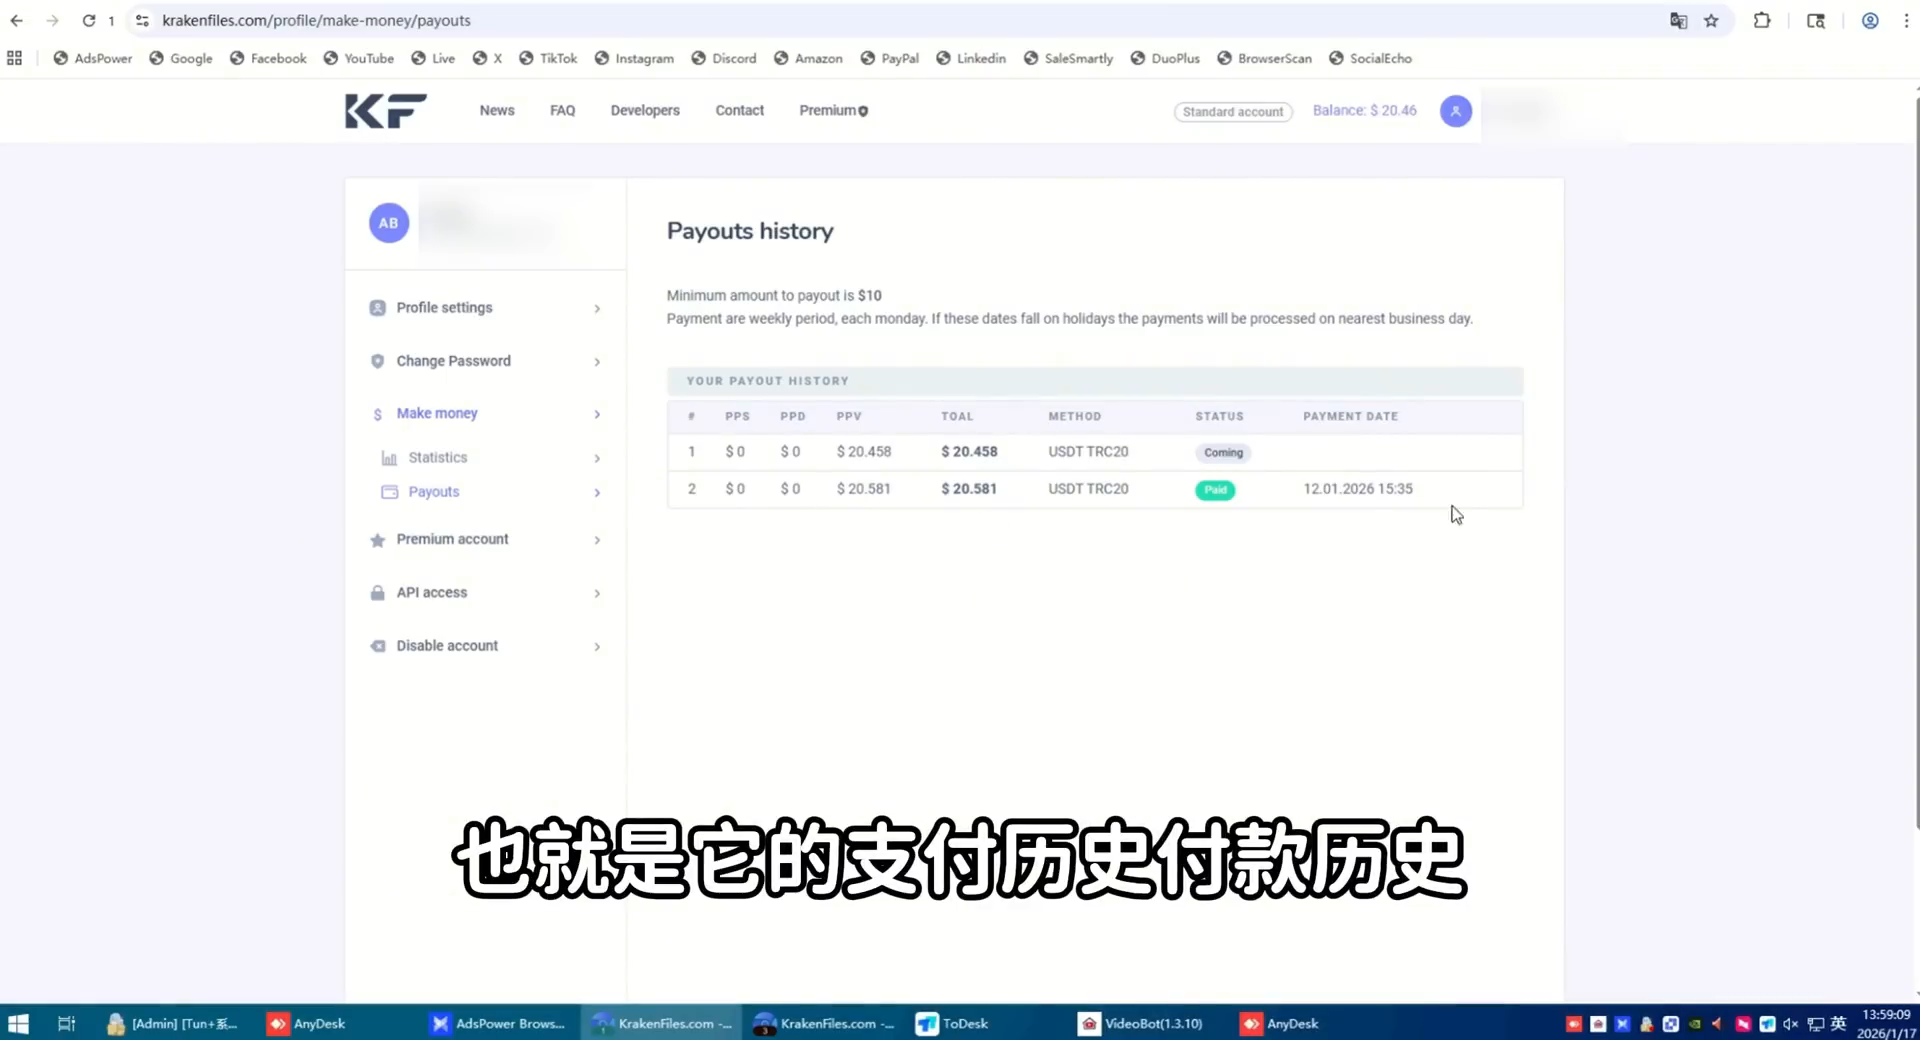Screen dimensions: 1920x1040
Task: Click the KF KrakenFiles logo
Action: coord(386,111)
